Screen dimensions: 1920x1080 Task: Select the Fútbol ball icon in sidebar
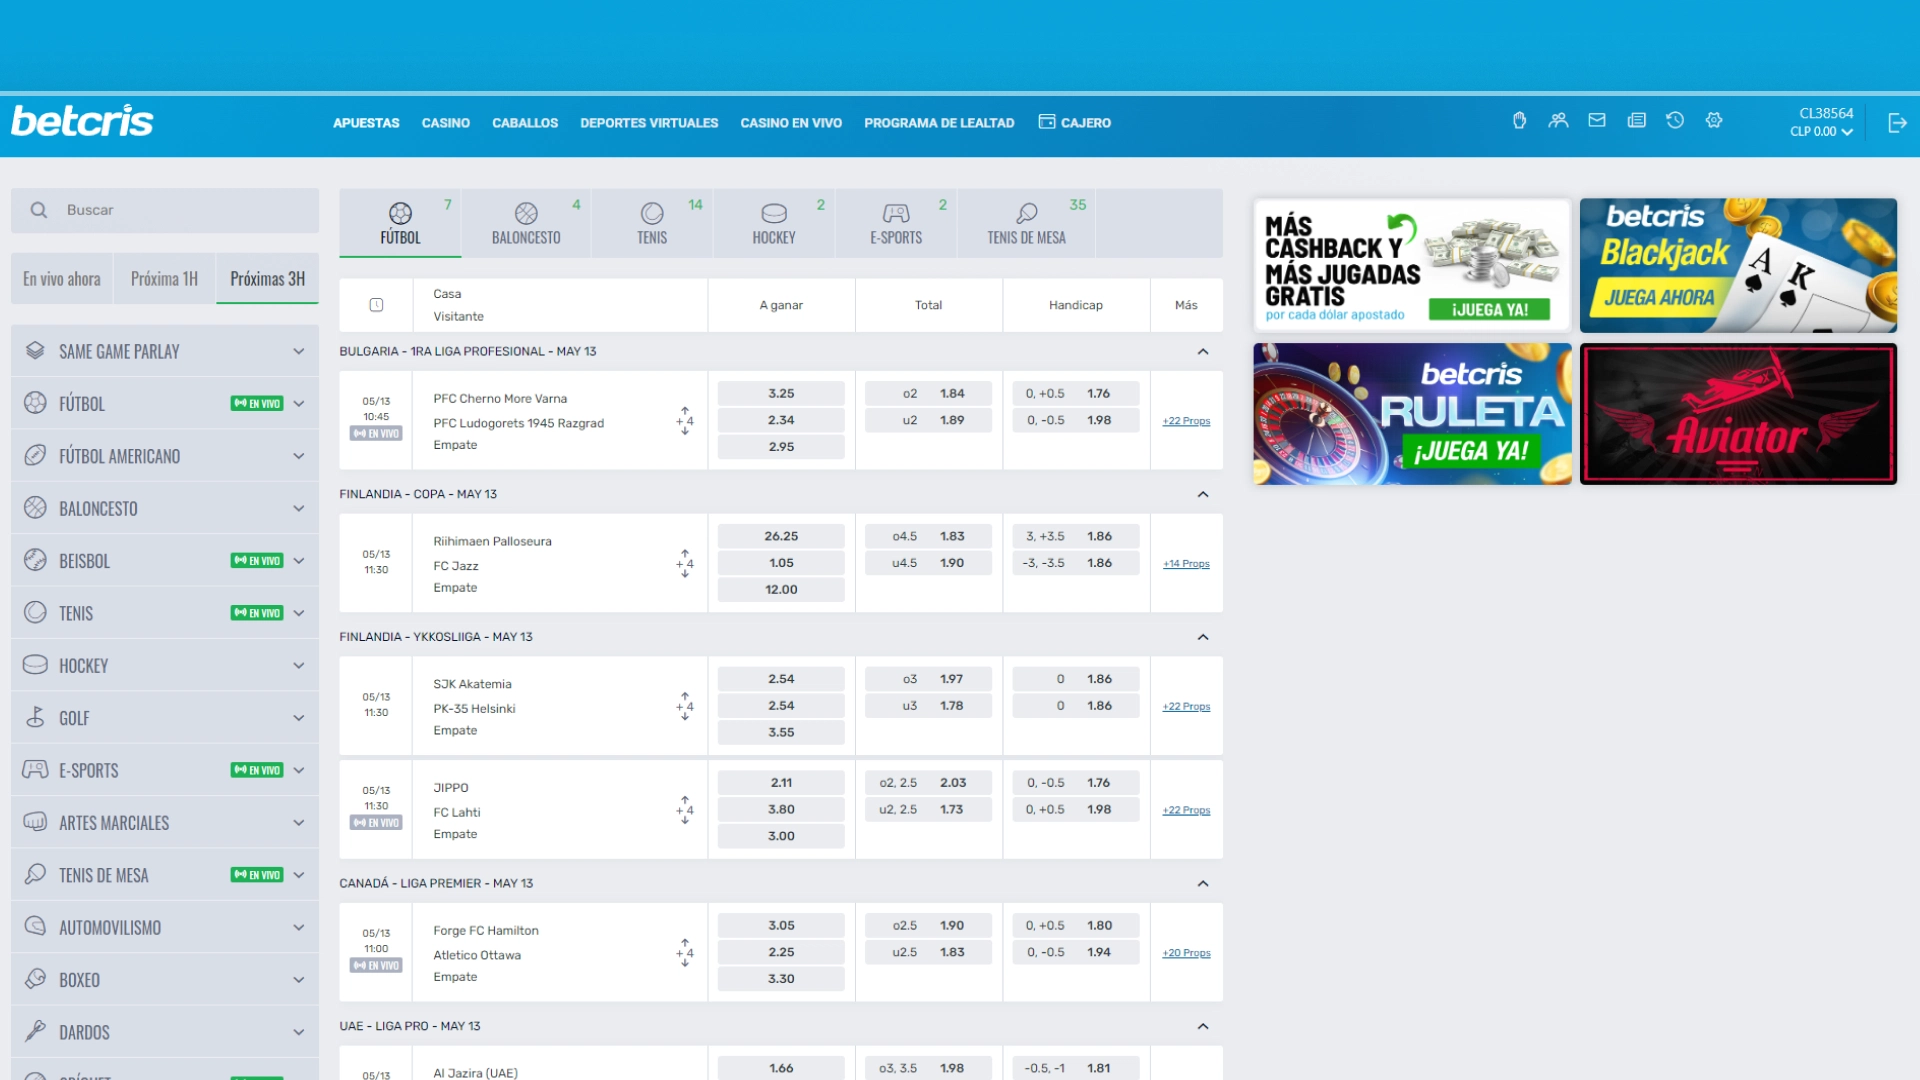35,403
